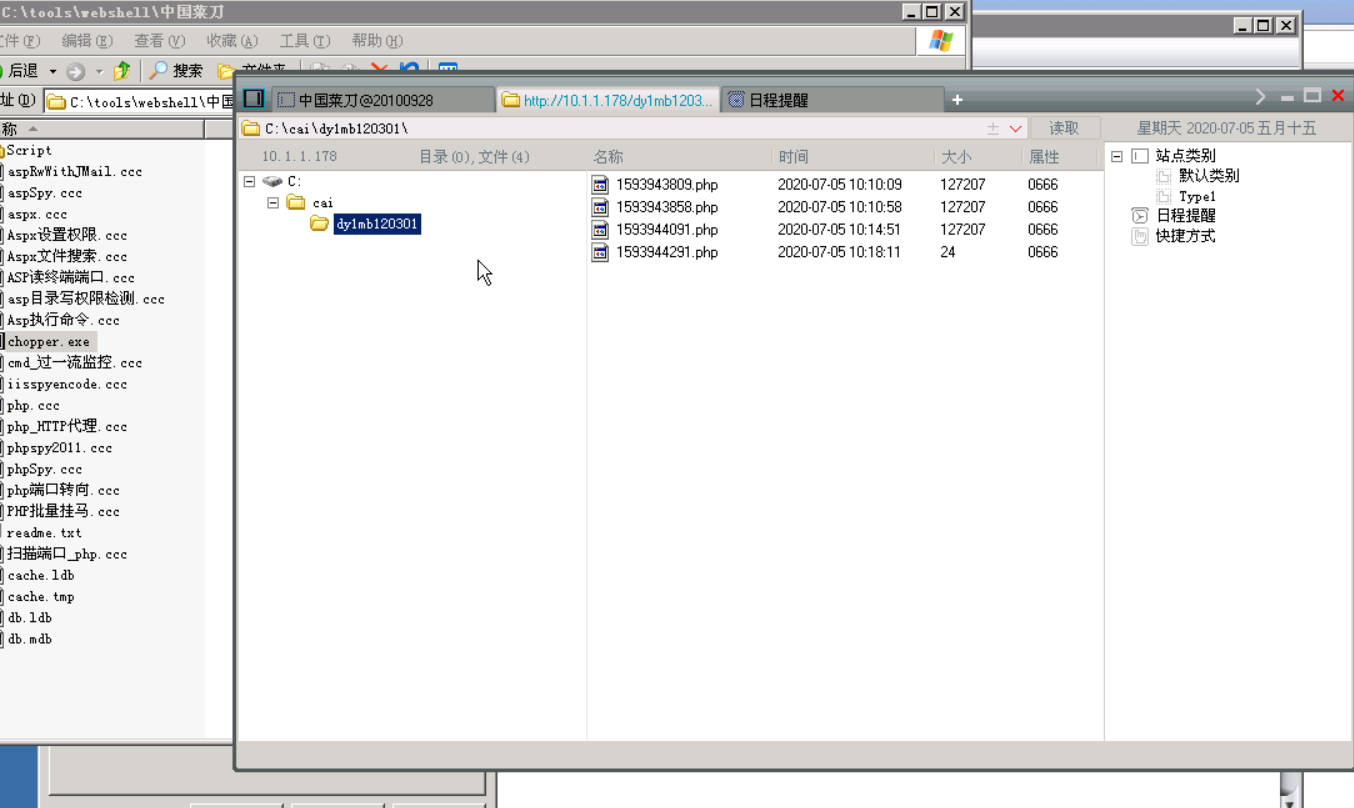1354x808 pixels.
Task: Select Type1 in site categories
Action: pyautogui.click(x=1197, y=196)
